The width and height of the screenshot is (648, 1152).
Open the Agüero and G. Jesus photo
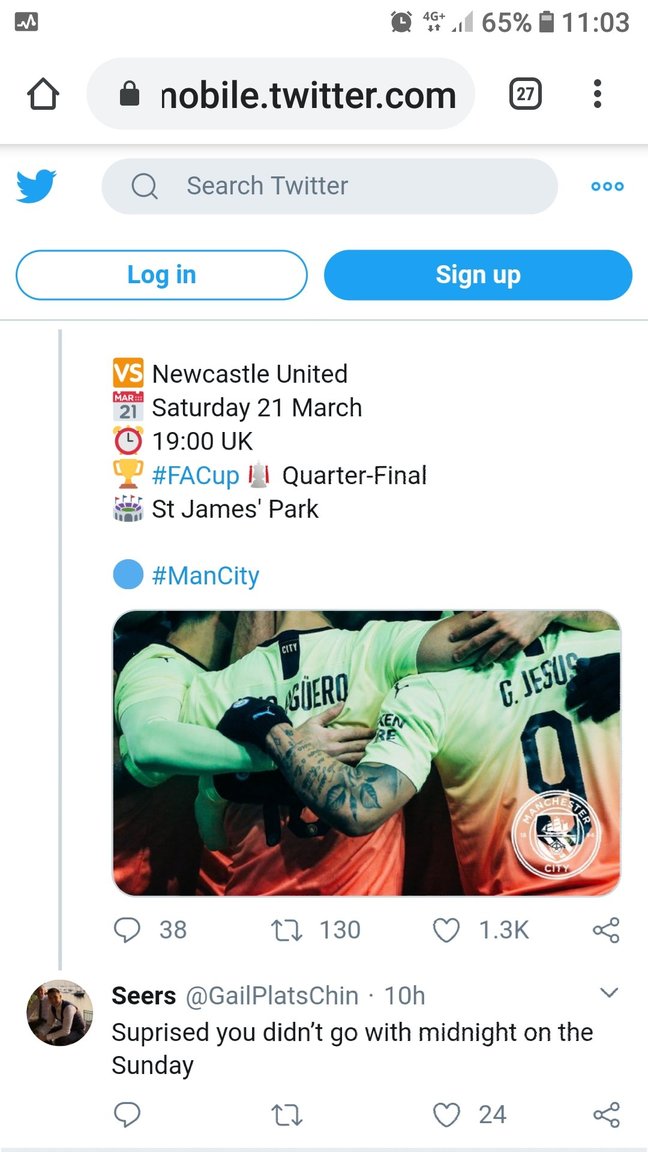click(366, 752)
